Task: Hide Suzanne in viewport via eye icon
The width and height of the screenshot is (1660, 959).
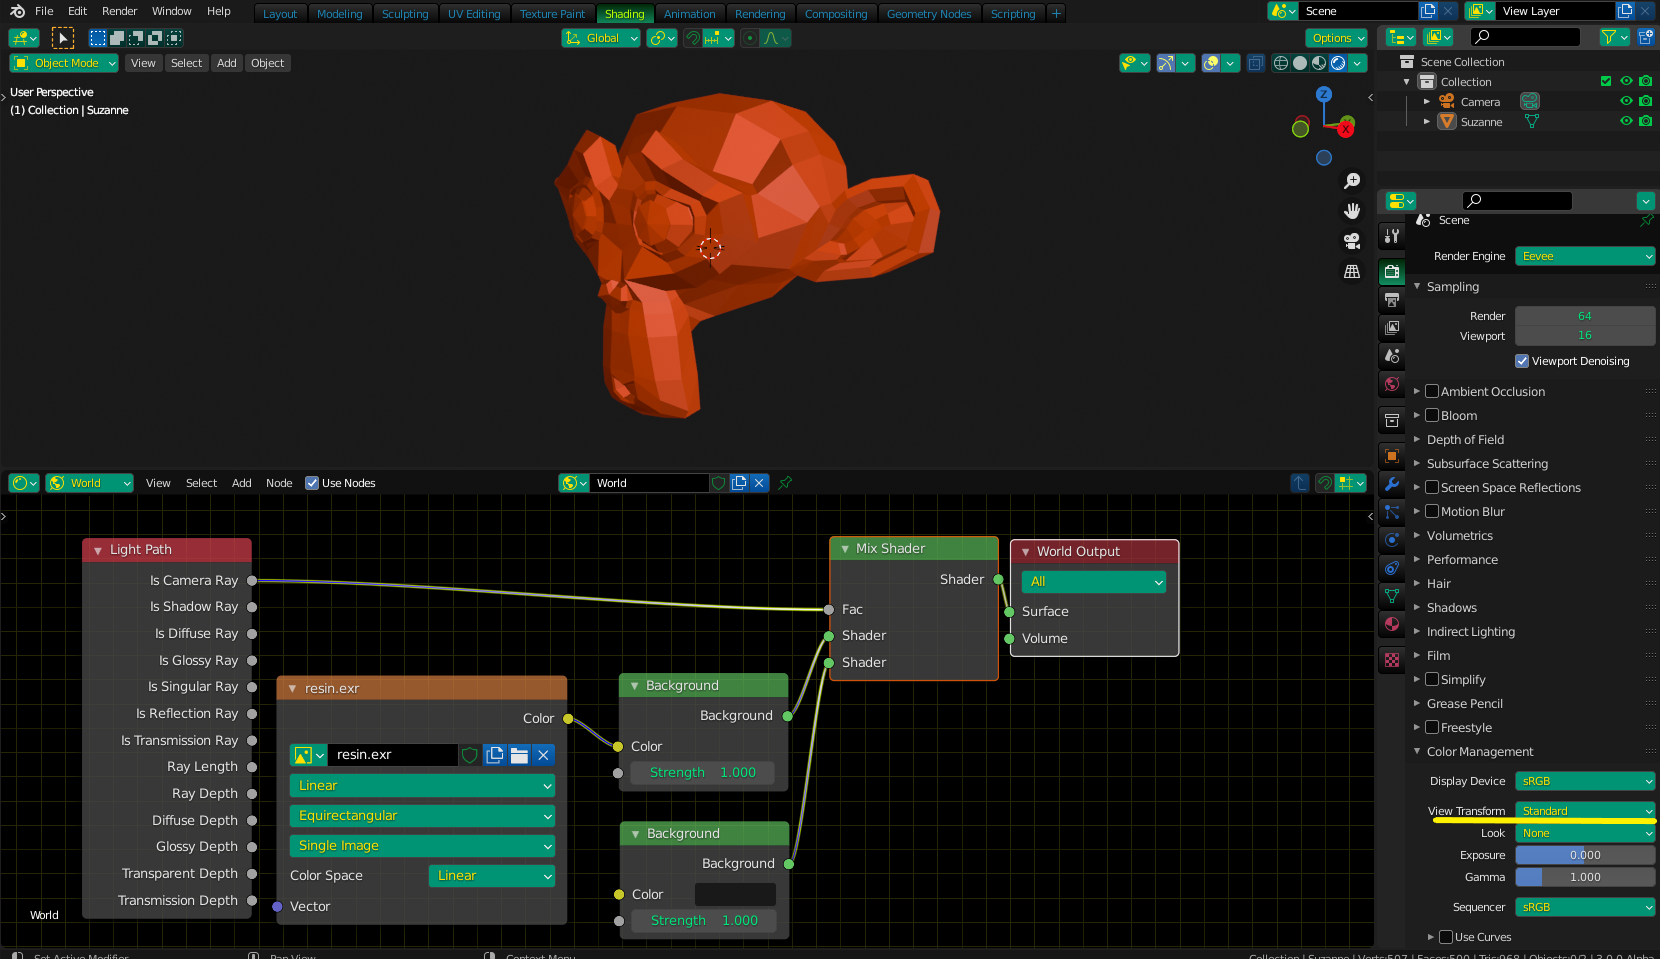Action: coord(1626,121)
